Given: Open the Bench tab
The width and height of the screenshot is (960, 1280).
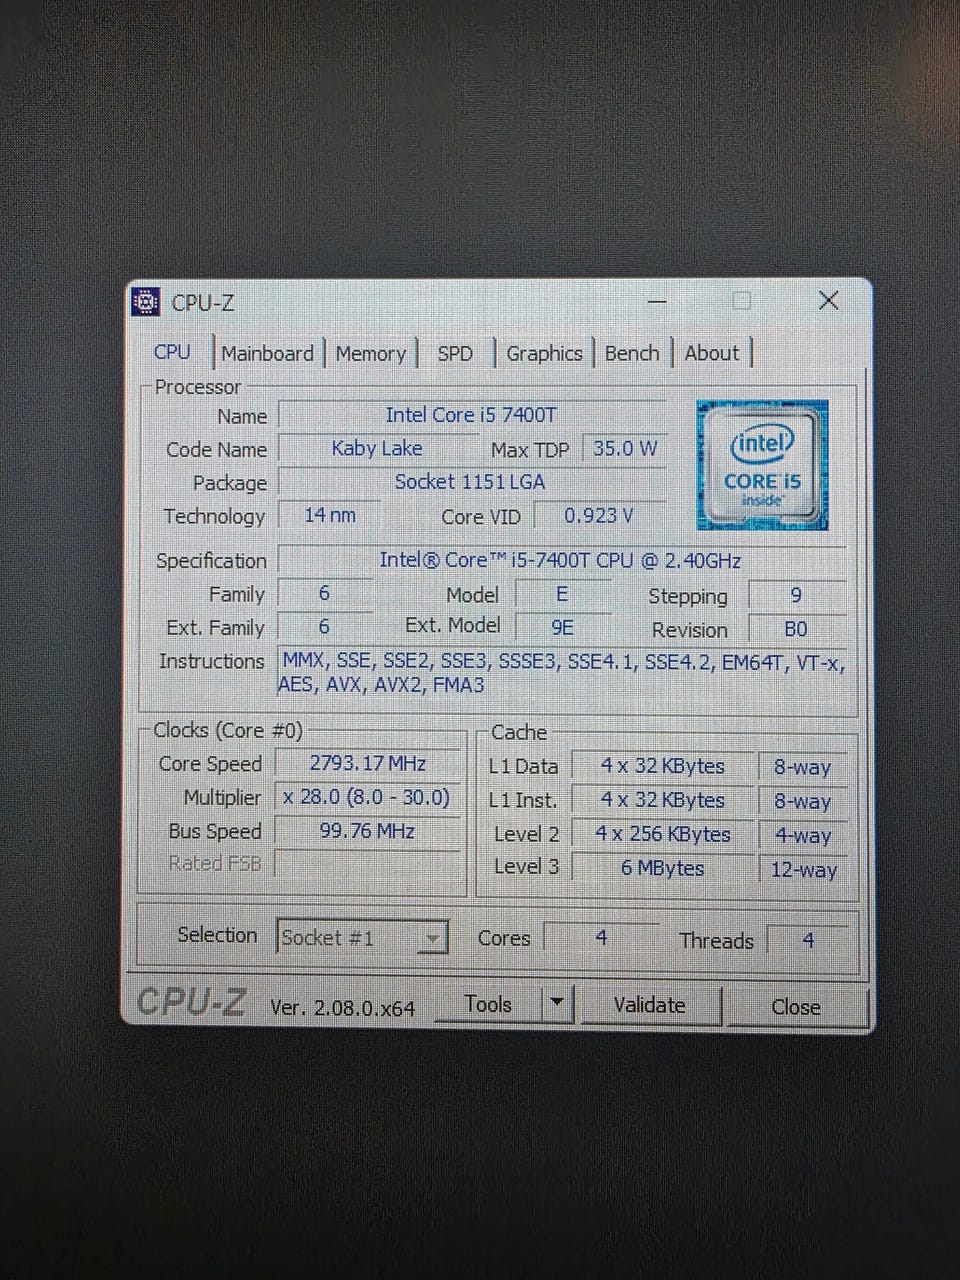Looking at the screenshot, I should [632, 353].
